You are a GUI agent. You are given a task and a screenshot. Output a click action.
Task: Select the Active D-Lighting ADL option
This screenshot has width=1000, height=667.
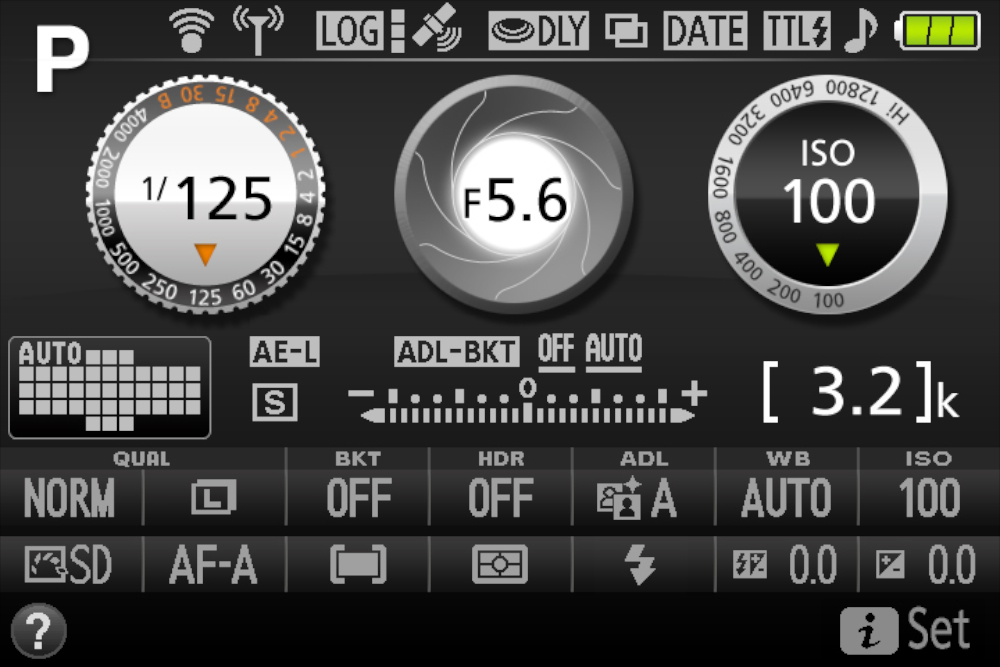coord(643,498)
